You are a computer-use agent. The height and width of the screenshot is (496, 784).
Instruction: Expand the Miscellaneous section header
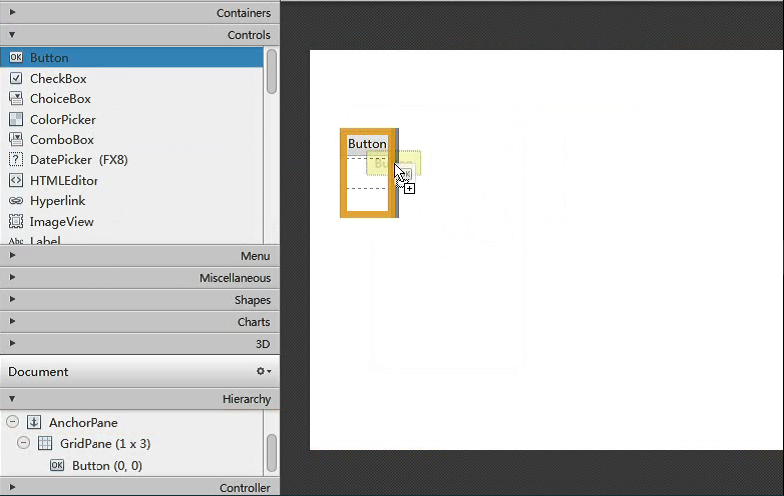(x=13, y=278)
